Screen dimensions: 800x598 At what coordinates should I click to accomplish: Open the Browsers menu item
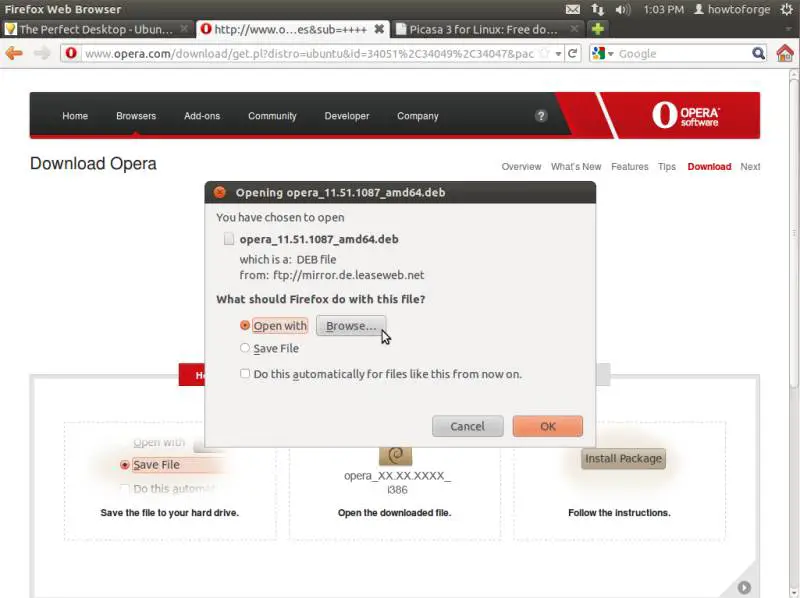[136, 116]
